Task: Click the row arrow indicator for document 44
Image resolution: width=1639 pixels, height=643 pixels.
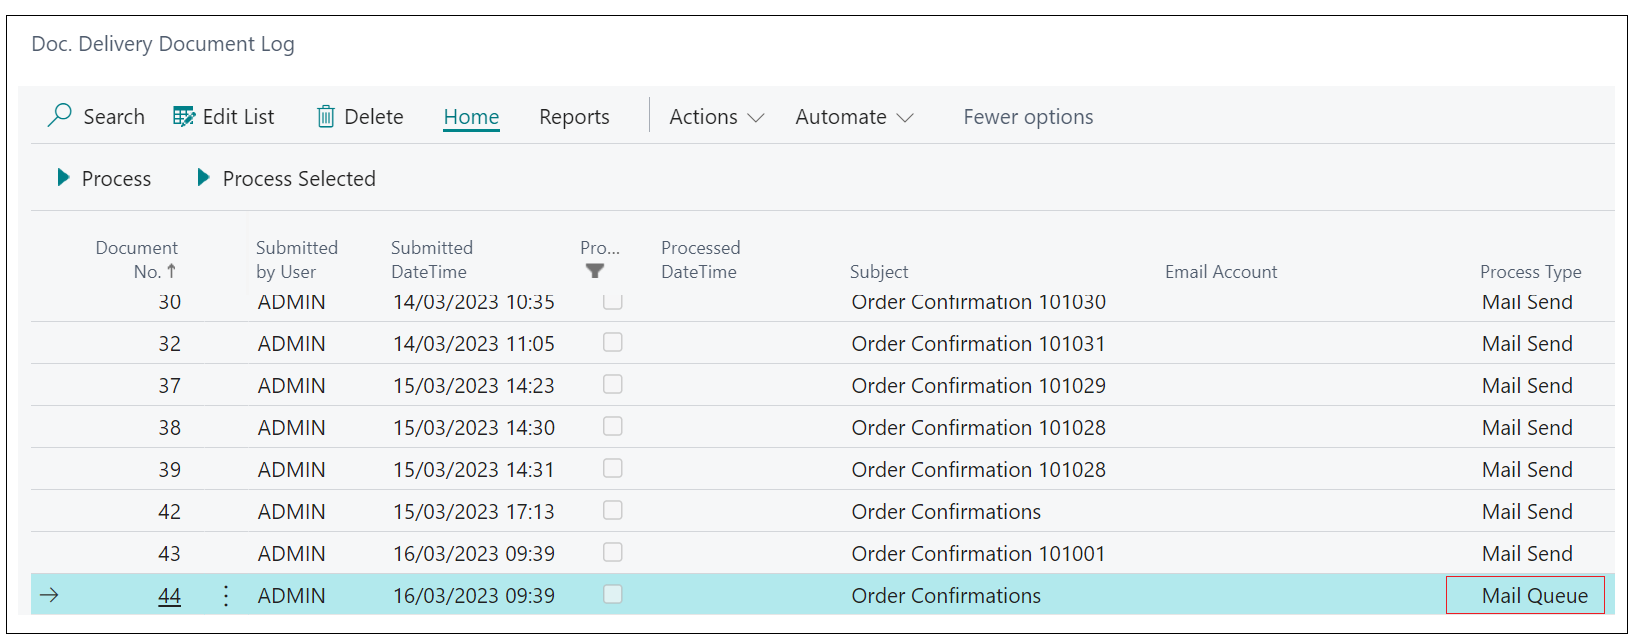Action: (49, 595)
